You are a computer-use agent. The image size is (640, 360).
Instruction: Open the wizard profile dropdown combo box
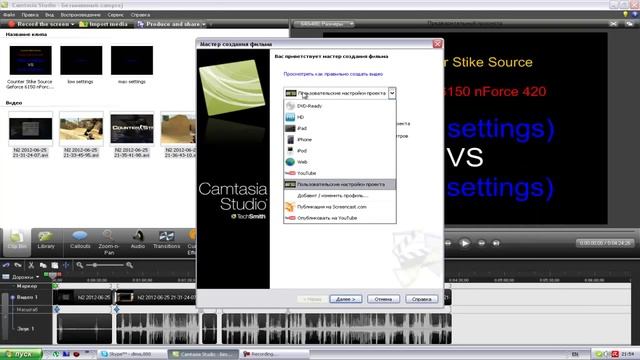coord(340,93)
